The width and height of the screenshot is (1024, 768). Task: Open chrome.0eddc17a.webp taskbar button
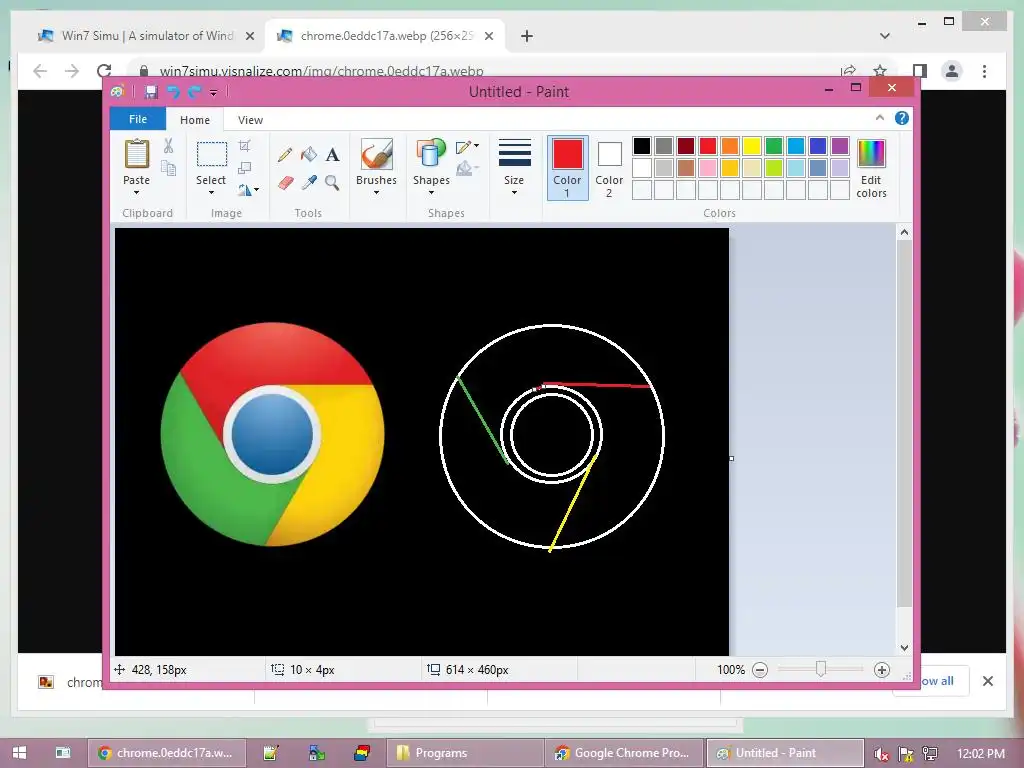pyautogui.click(x=167, y=753)
